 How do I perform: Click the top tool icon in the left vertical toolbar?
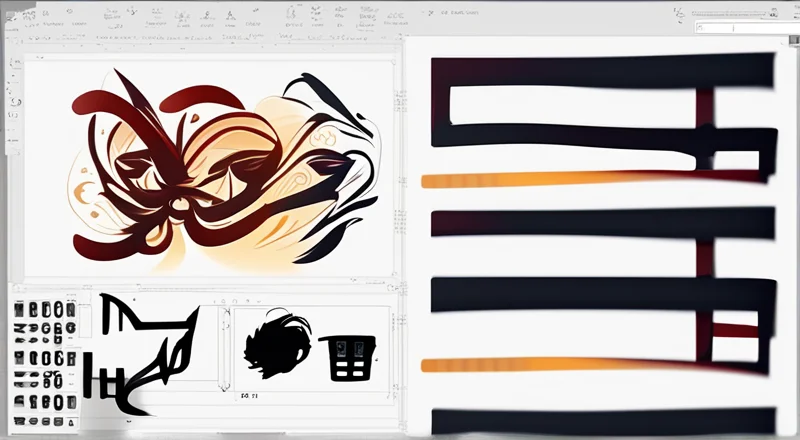pos(13,62)
